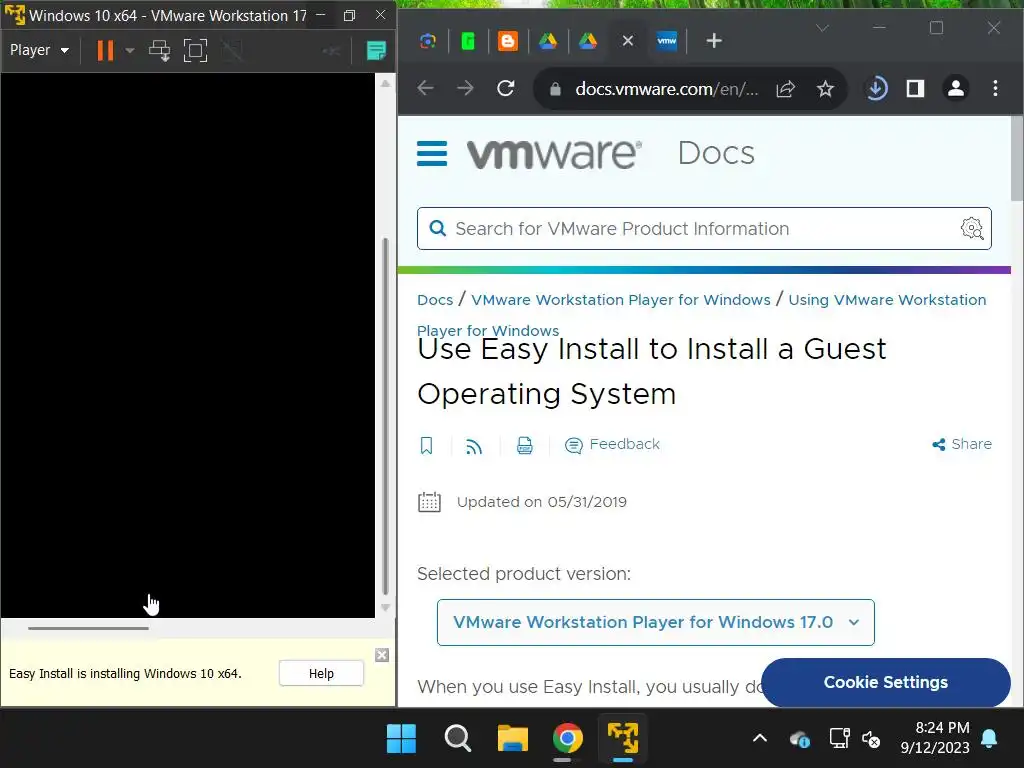Click the Chrome taskbar icon
This screenshot has width=1024, height=768.
(568, 739)
